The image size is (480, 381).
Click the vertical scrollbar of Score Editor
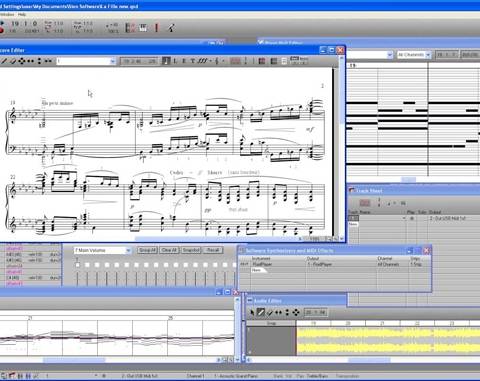pyautogui.click(x=341, y=147)
